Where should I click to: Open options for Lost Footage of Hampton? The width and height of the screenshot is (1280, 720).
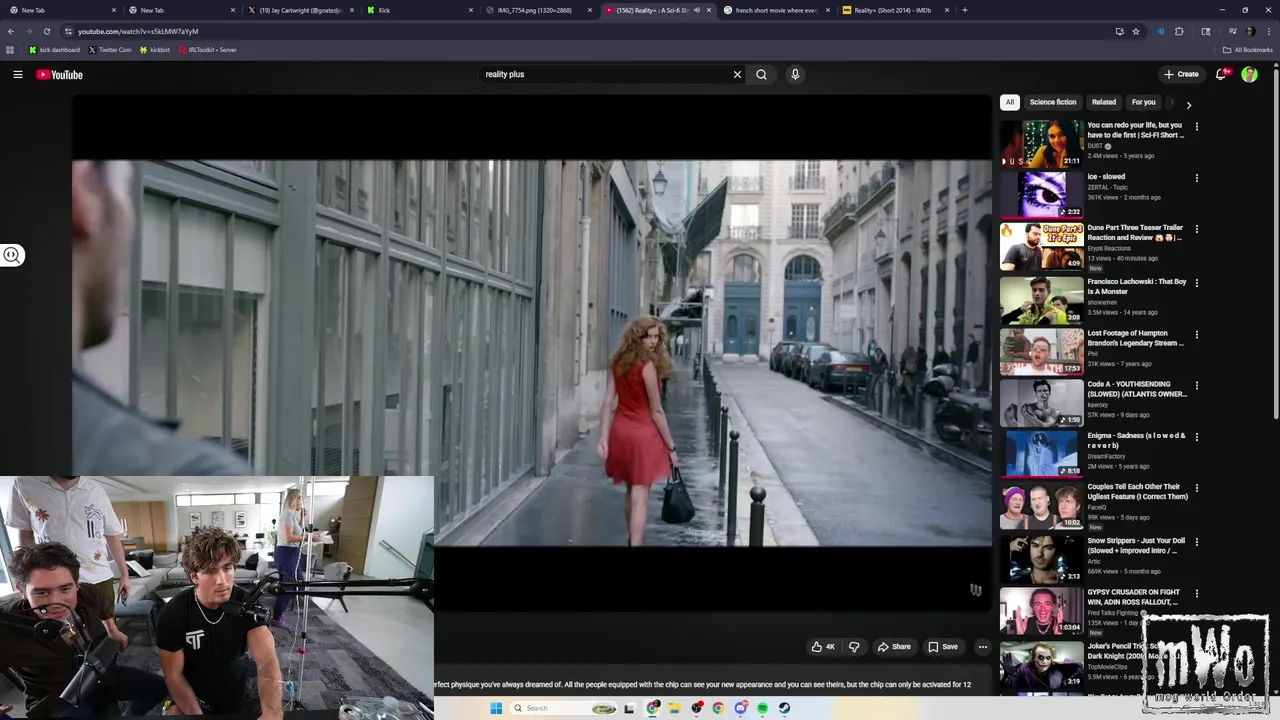[x=1196, y=334]
